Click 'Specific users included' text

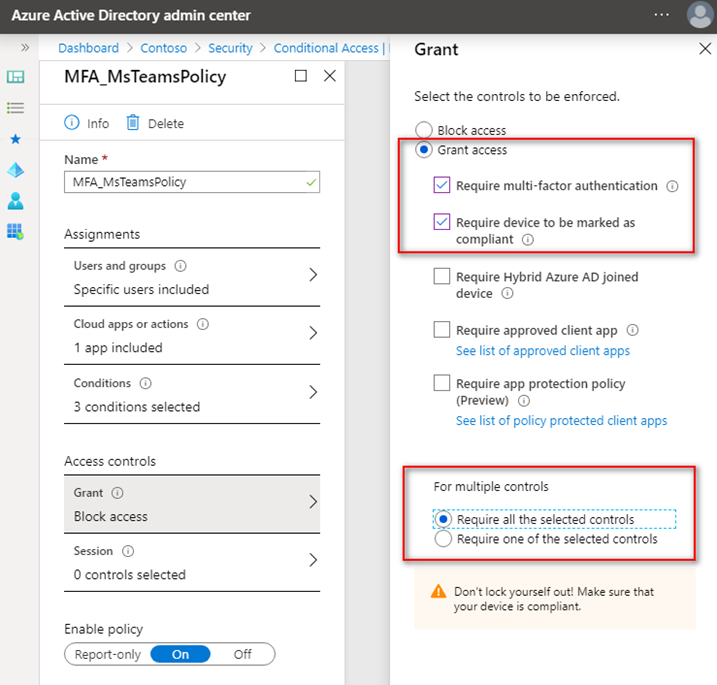(141, 289)
